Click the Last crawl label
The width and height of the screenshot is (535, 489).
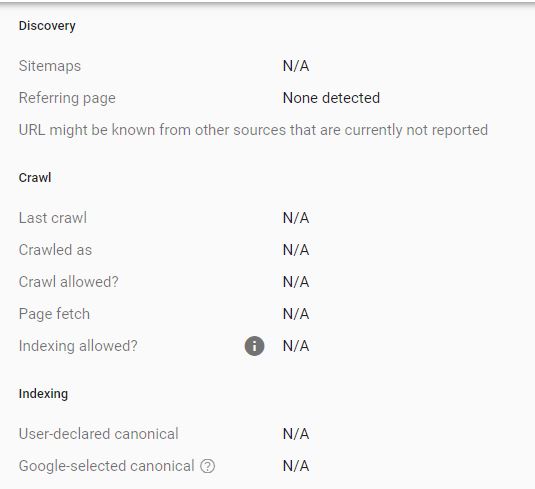tap(53, 218)
